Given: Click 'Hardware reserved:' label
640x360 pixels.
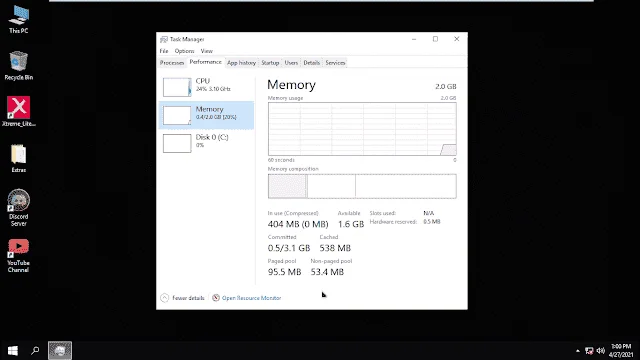Looking at the screenshot, I should coord(393,222).
